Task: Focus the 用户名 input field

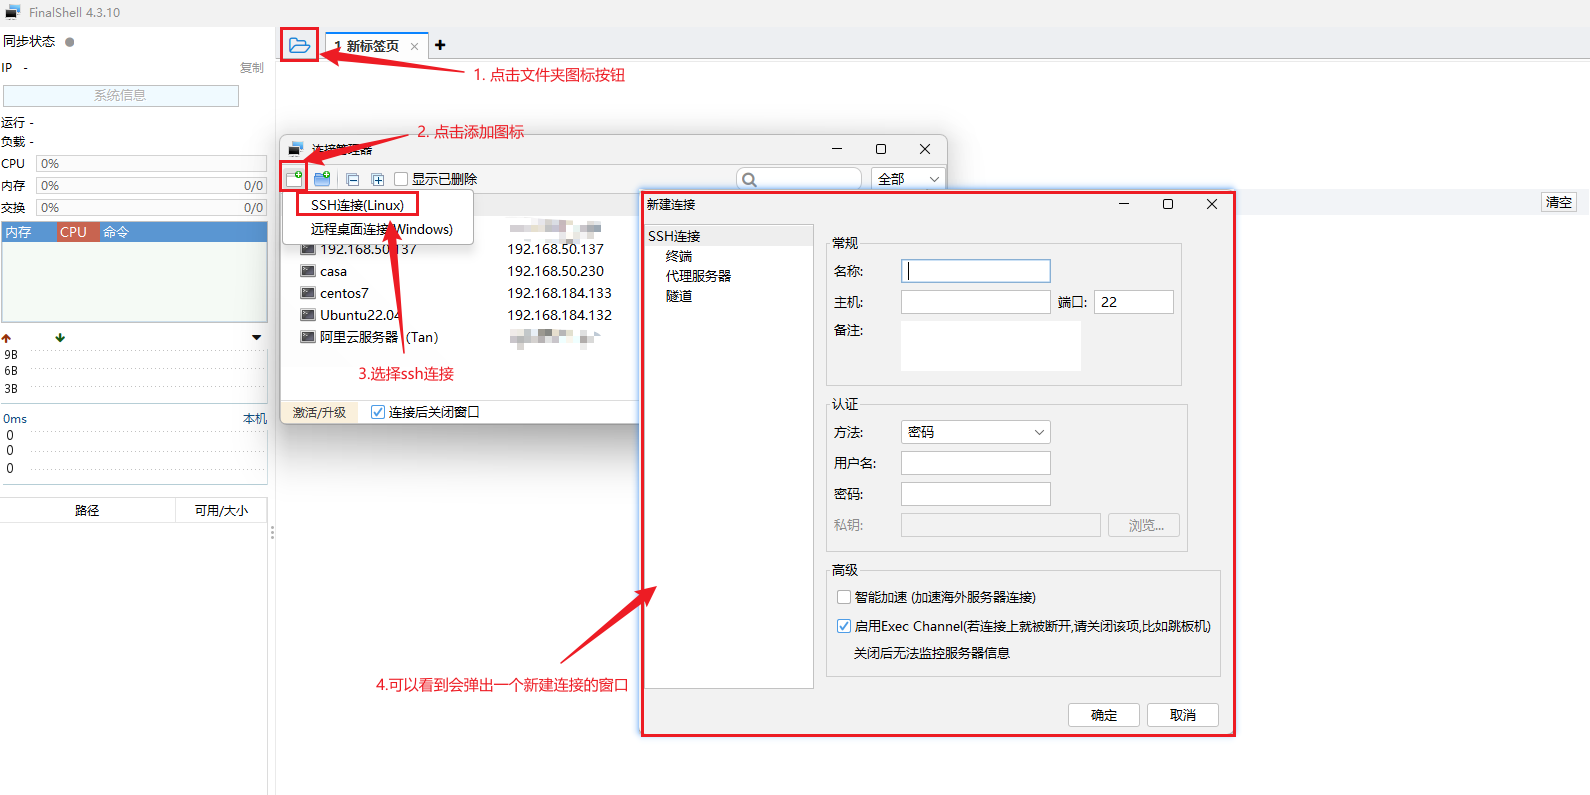Action: (x=975, y=463)
